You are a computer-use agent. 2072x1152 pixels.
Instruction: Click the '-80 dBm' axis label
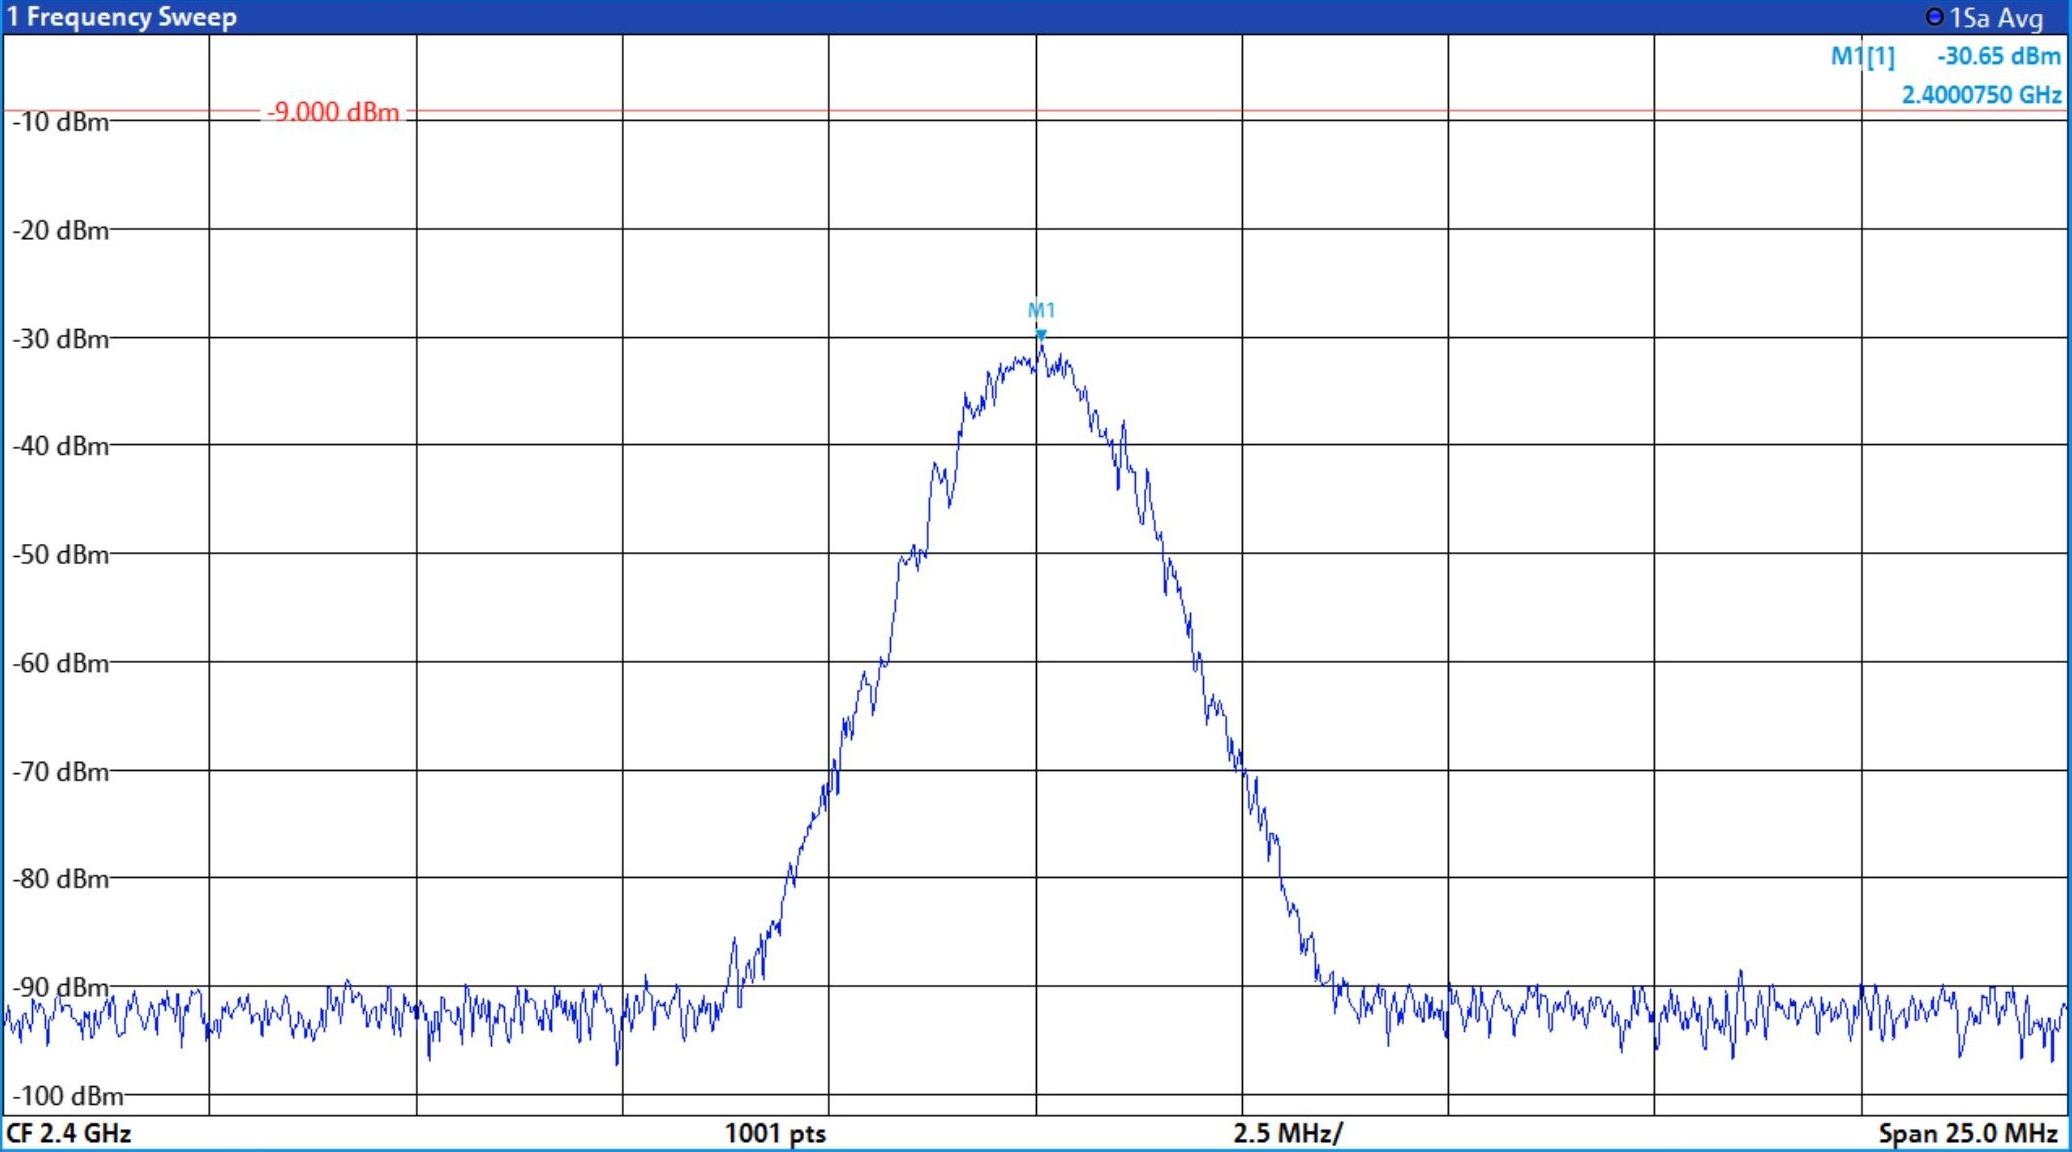(x=60, y=879)
